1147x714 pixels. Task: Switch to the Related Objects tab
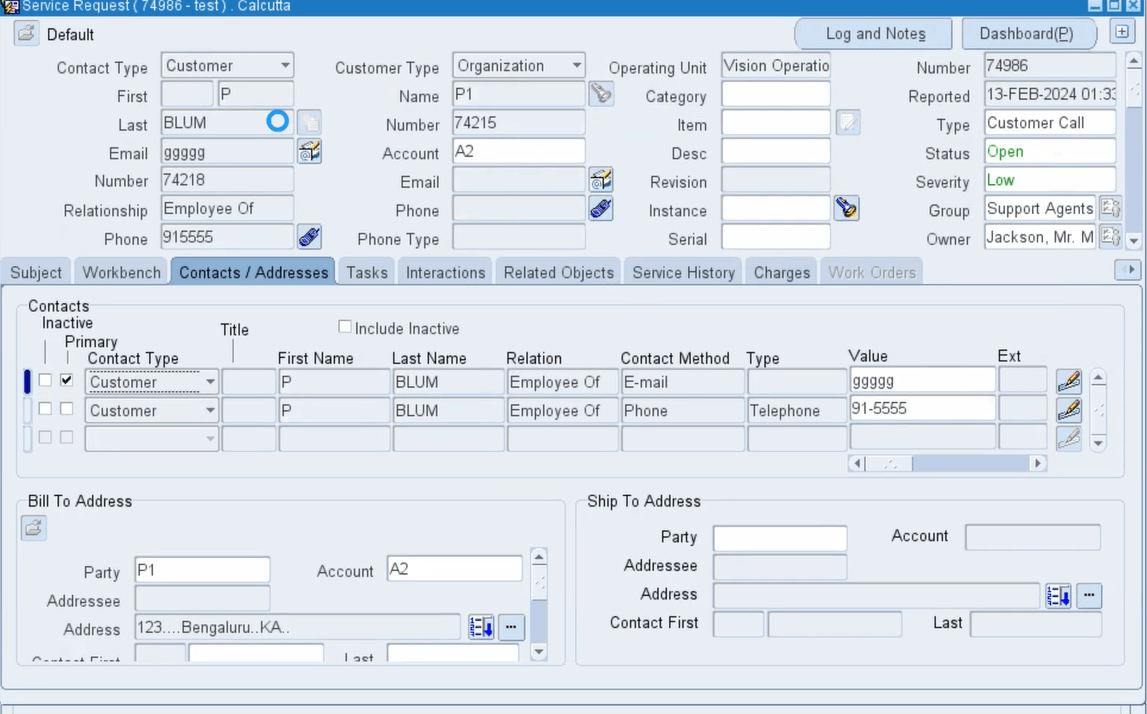coord(558,272)
